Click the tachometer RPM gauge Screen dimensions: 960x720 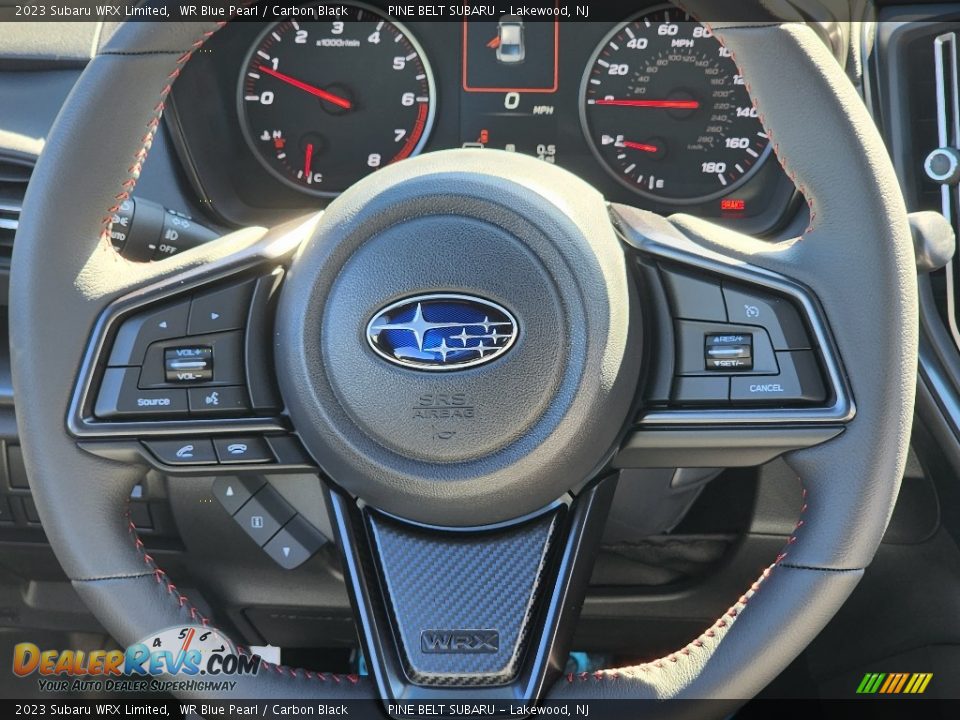[x=335, y=98]
